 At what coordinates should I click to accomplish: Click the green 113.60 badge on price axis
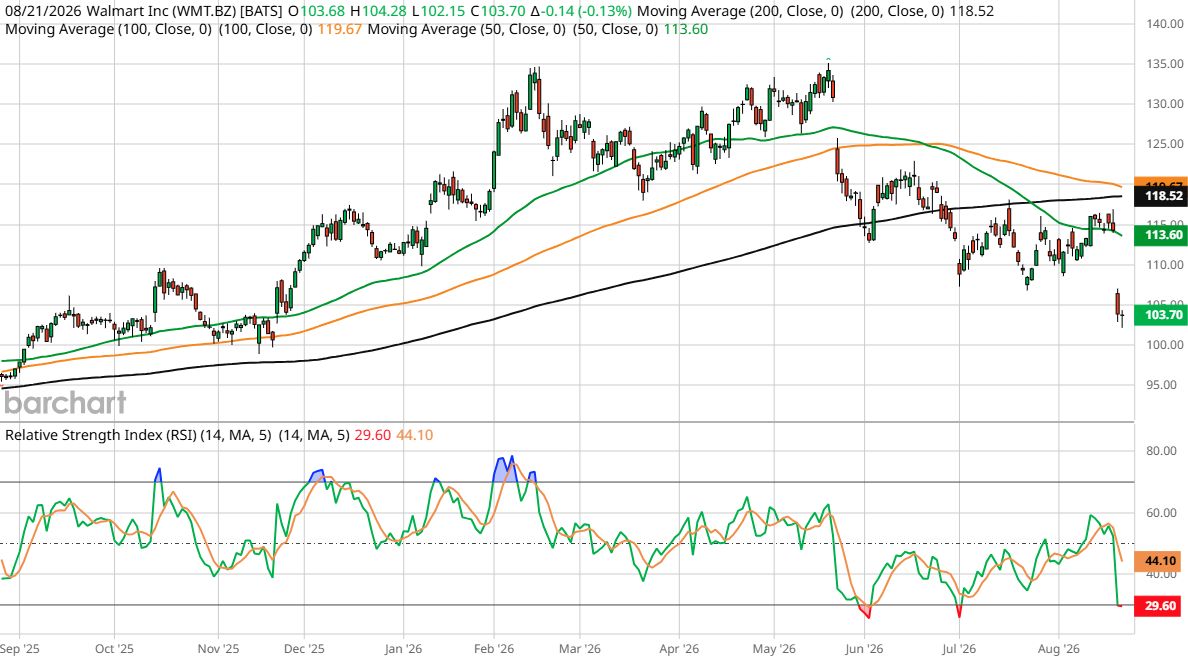click(1161, 235)
